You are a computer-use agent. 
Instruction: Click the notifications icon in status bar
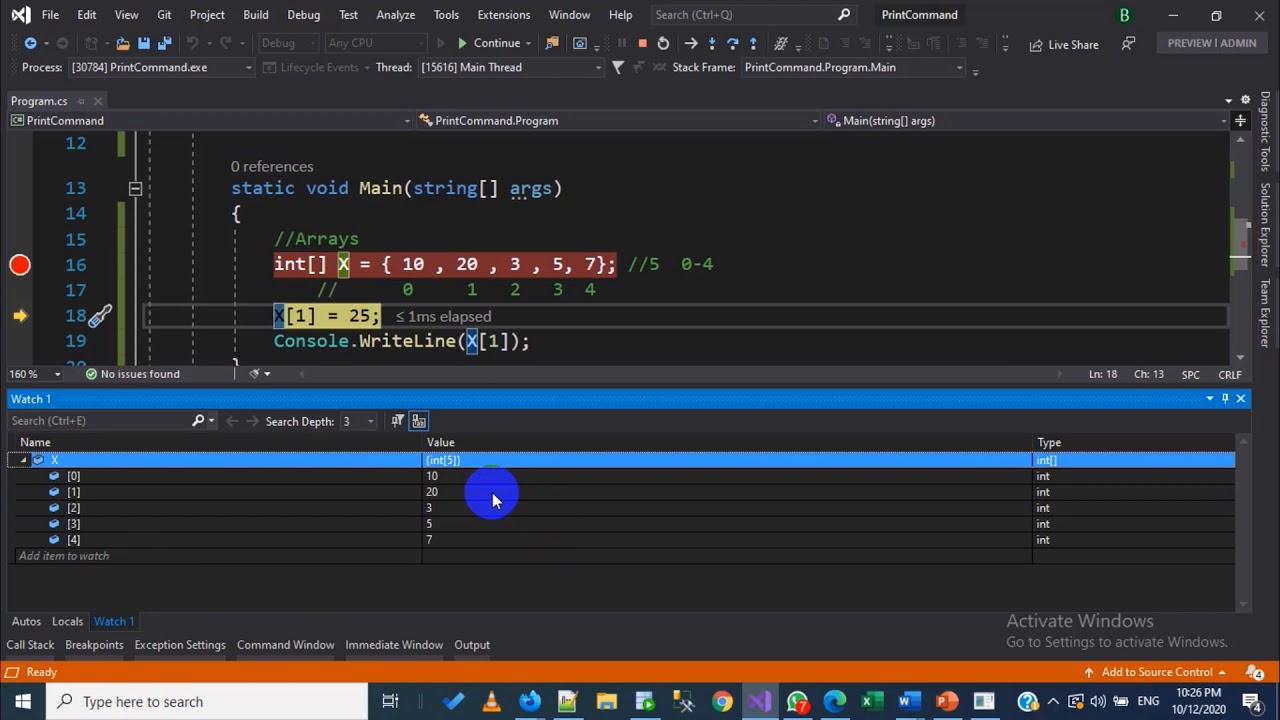click(x=1254, y=672)
